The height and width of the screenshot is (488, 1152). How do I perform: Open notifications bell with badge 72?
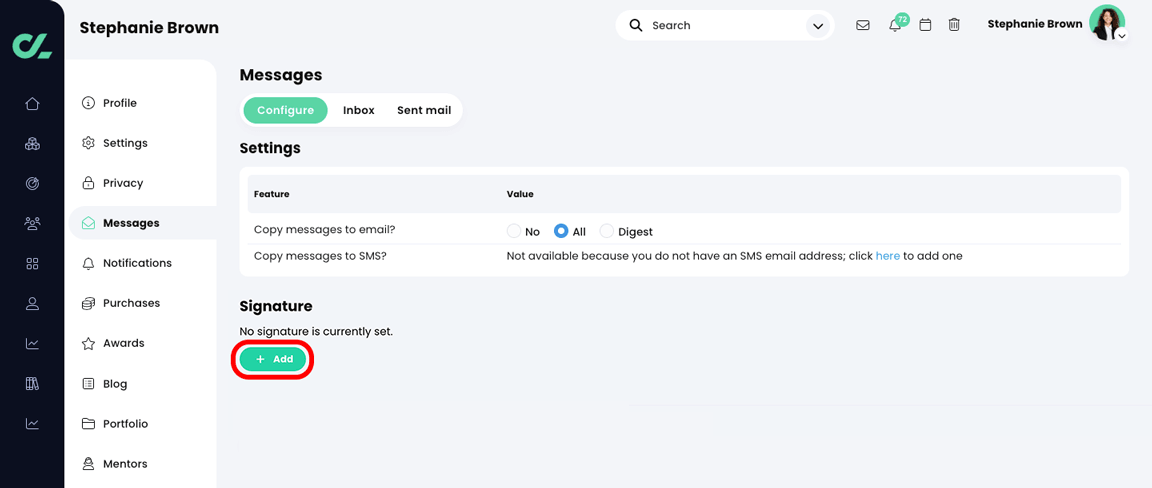point(895,25)
